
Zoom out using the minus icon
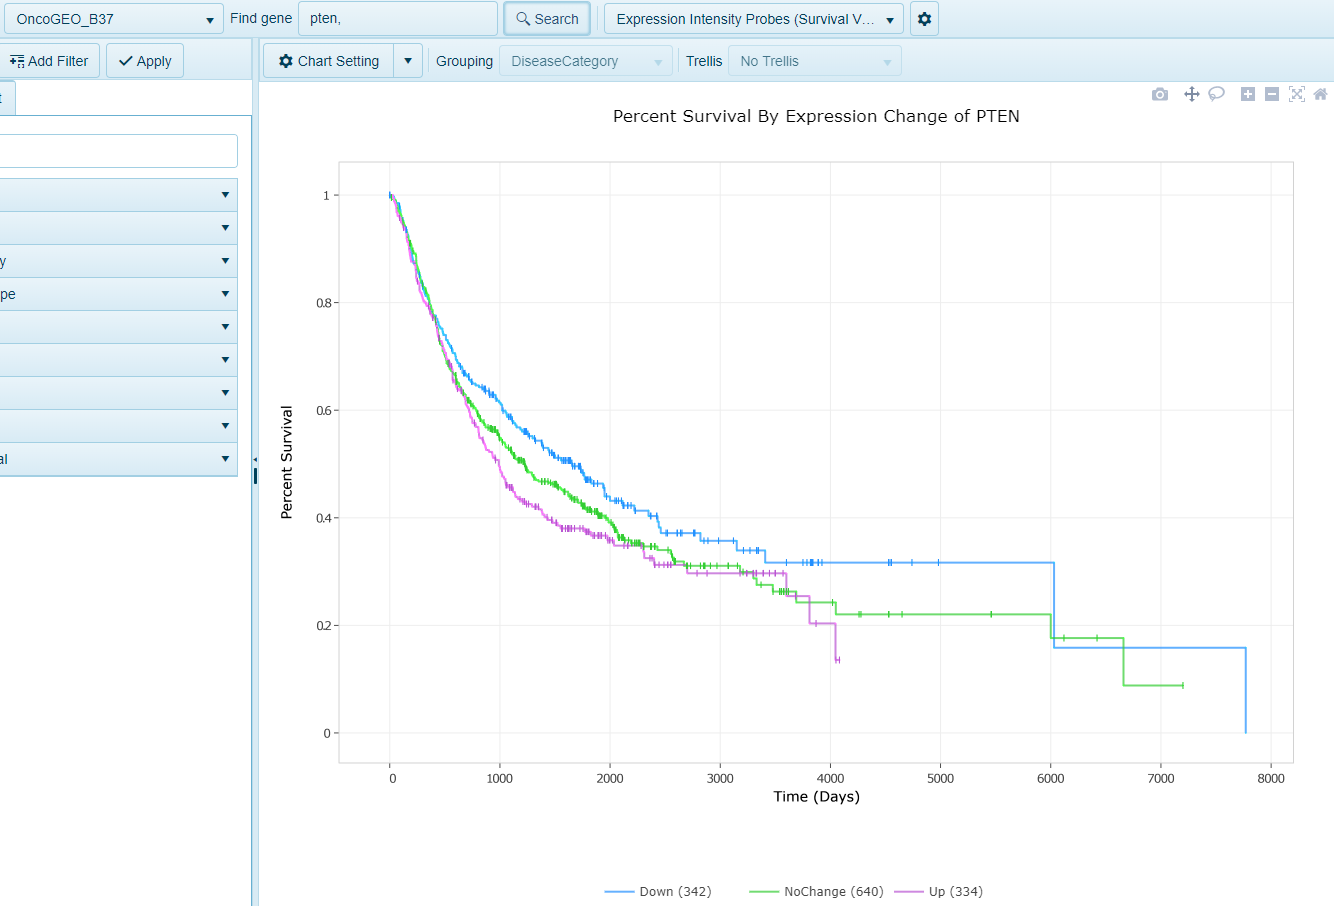point(1271,93)
